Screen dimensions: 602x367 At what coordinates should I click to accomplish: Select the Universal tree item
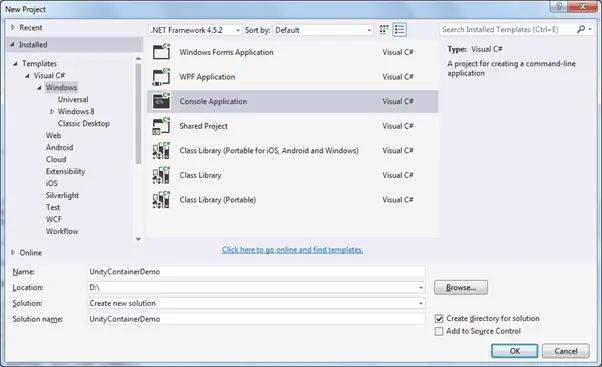[x=73, y=99]
